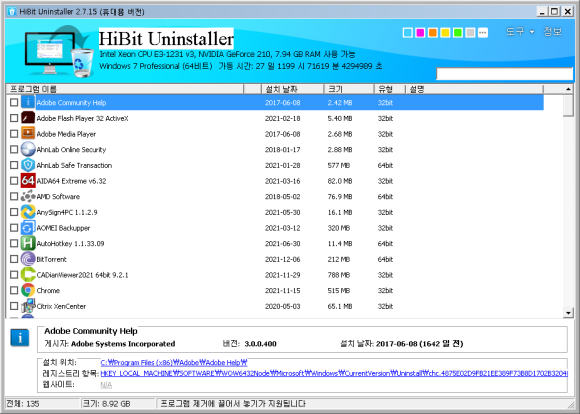Open the HKEY_LOCAL_MACHINE registry entry link
The height and width of the screenshot is (414, 580).
pos(334,374)
